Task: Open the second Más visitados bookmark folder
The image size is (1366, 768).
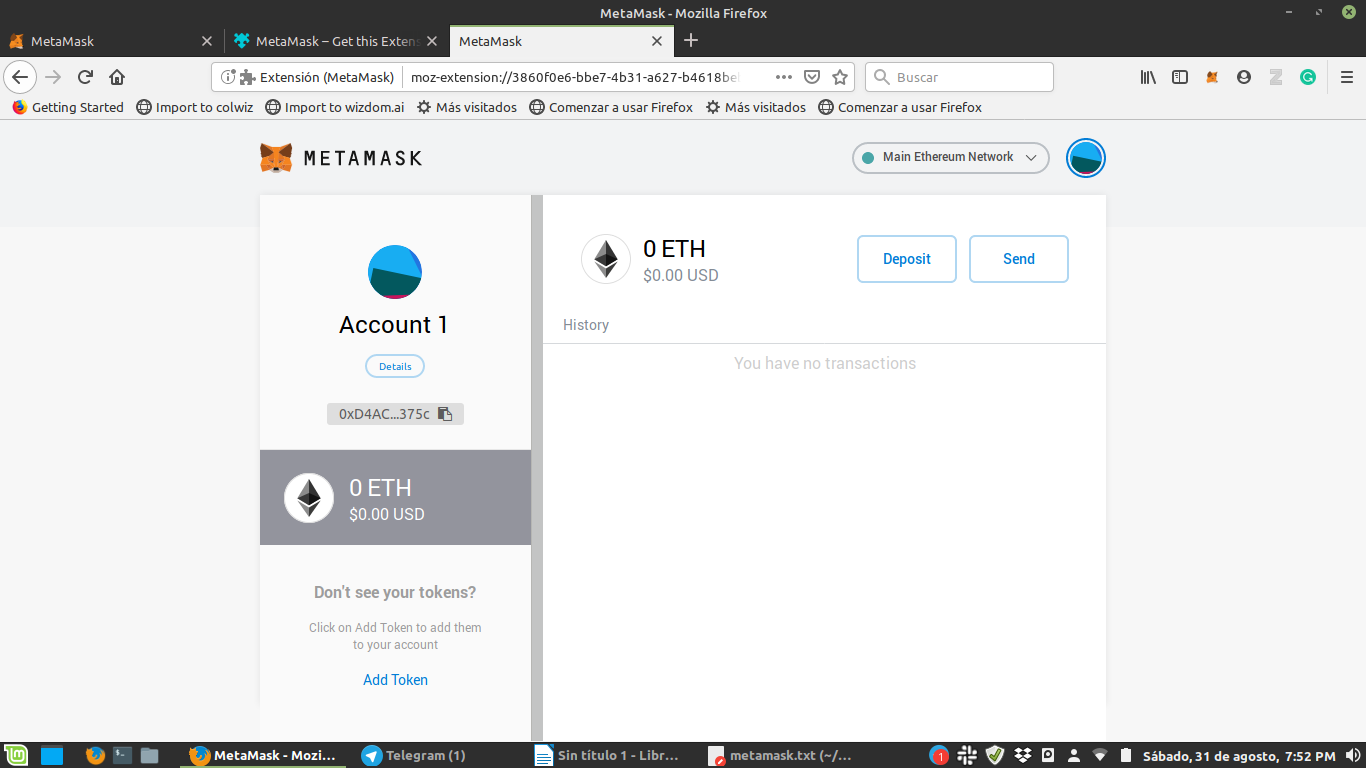Action: pos(756,107)
